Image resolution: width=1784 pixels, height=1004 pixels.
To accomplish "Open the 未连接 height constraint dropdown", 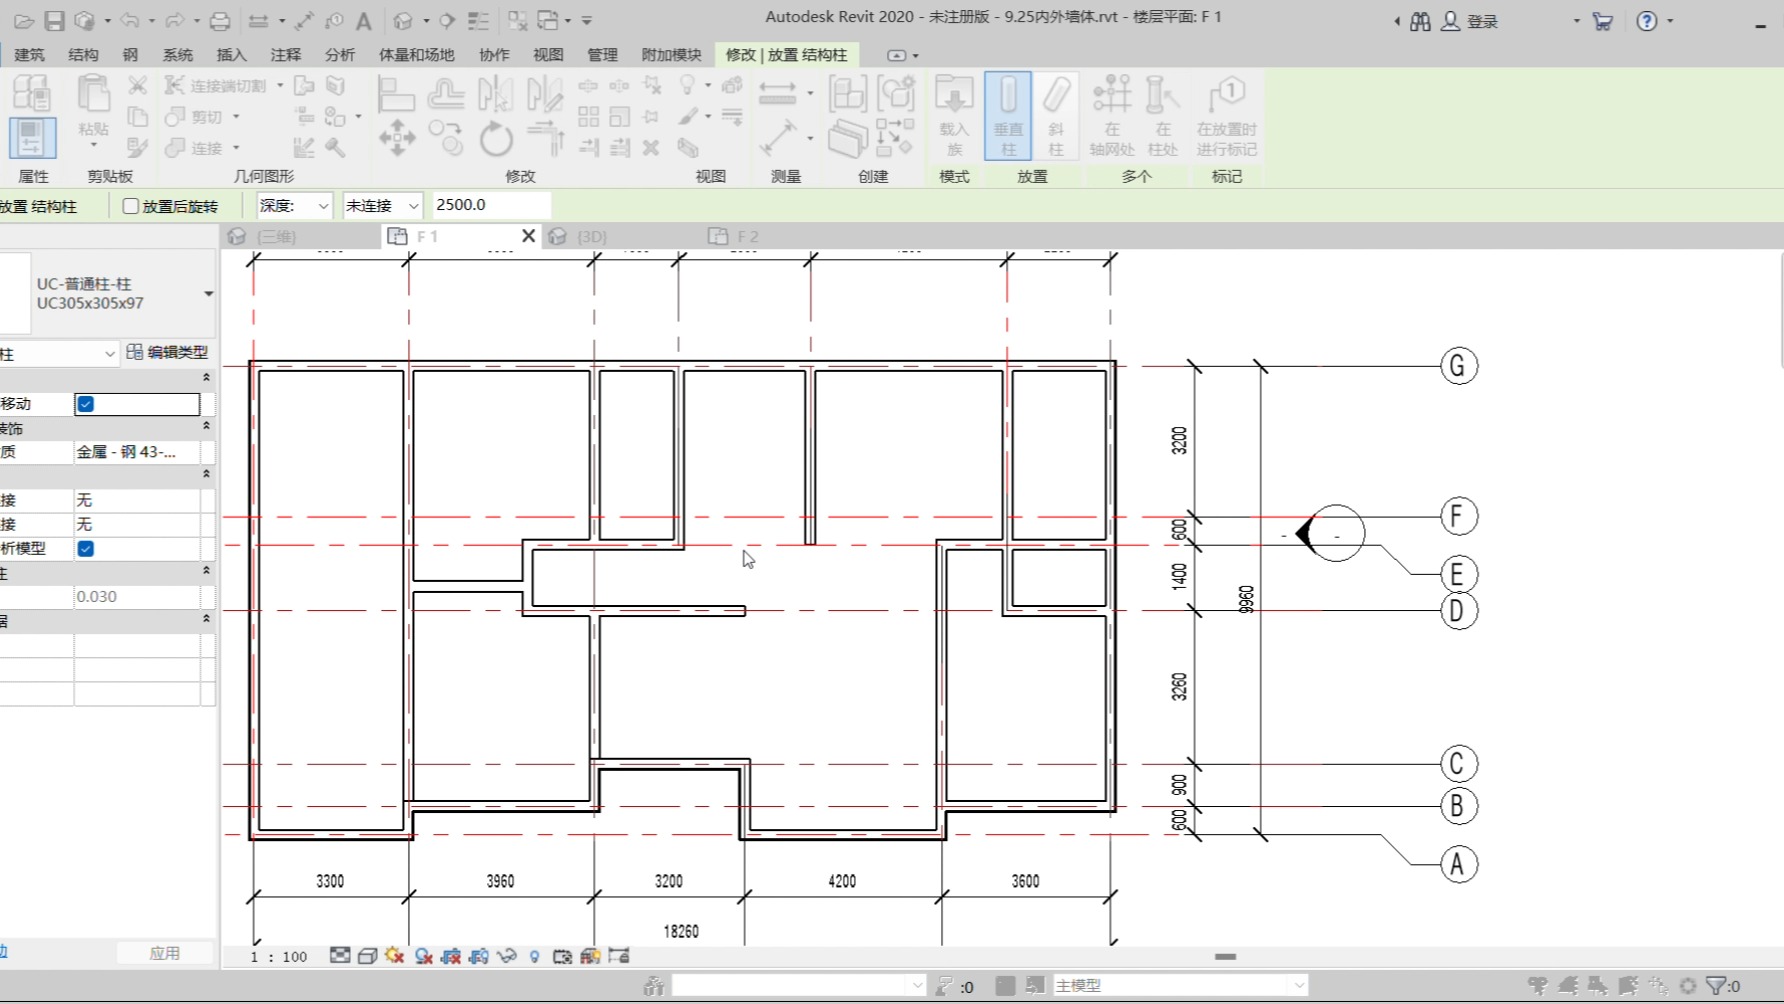I will (381, 205).
